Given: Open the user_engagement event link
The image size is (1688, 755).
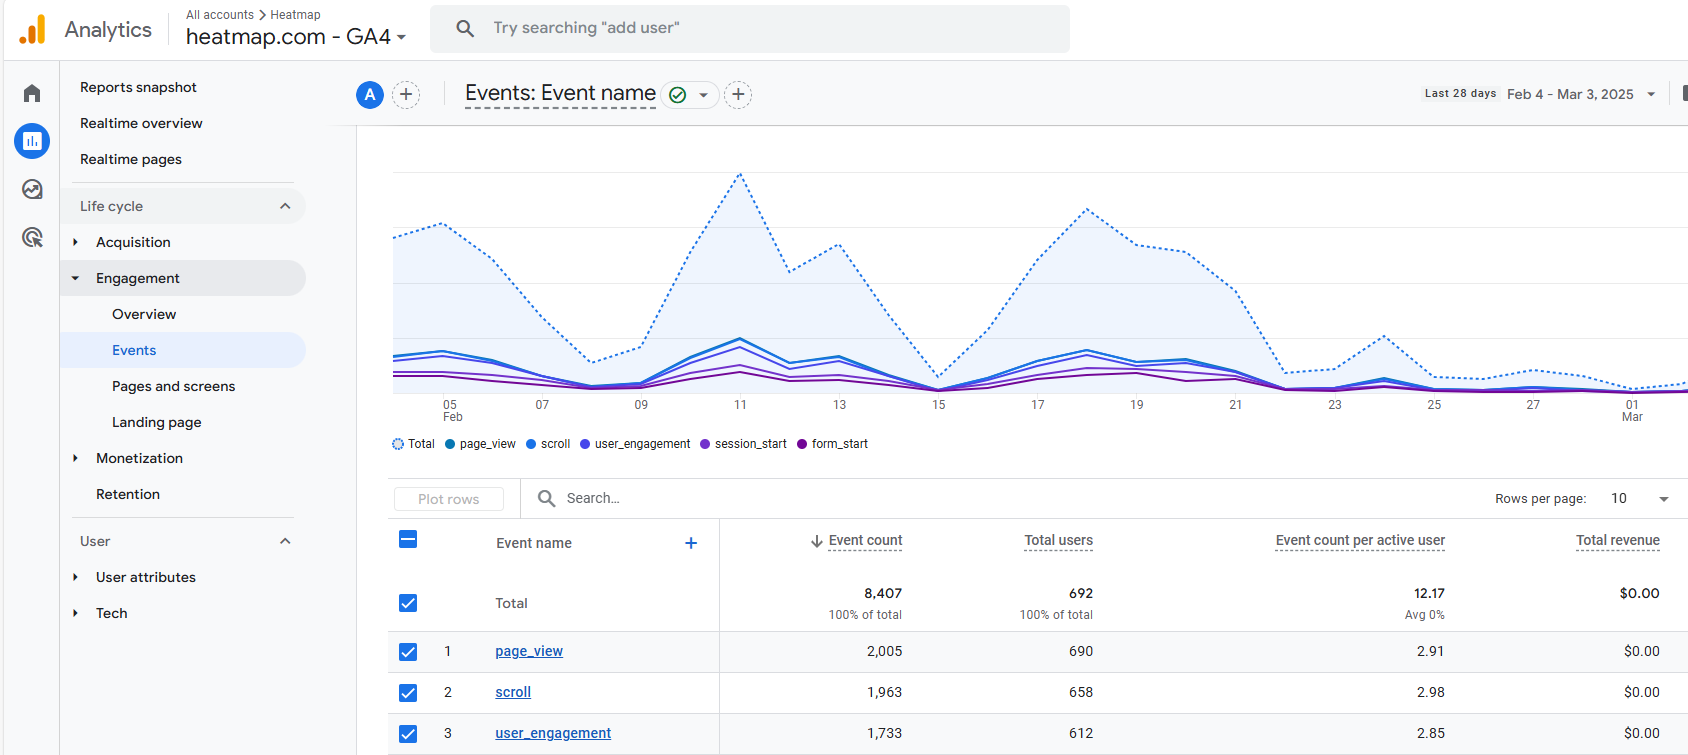Looking at the screenshot, I should 553,733.
